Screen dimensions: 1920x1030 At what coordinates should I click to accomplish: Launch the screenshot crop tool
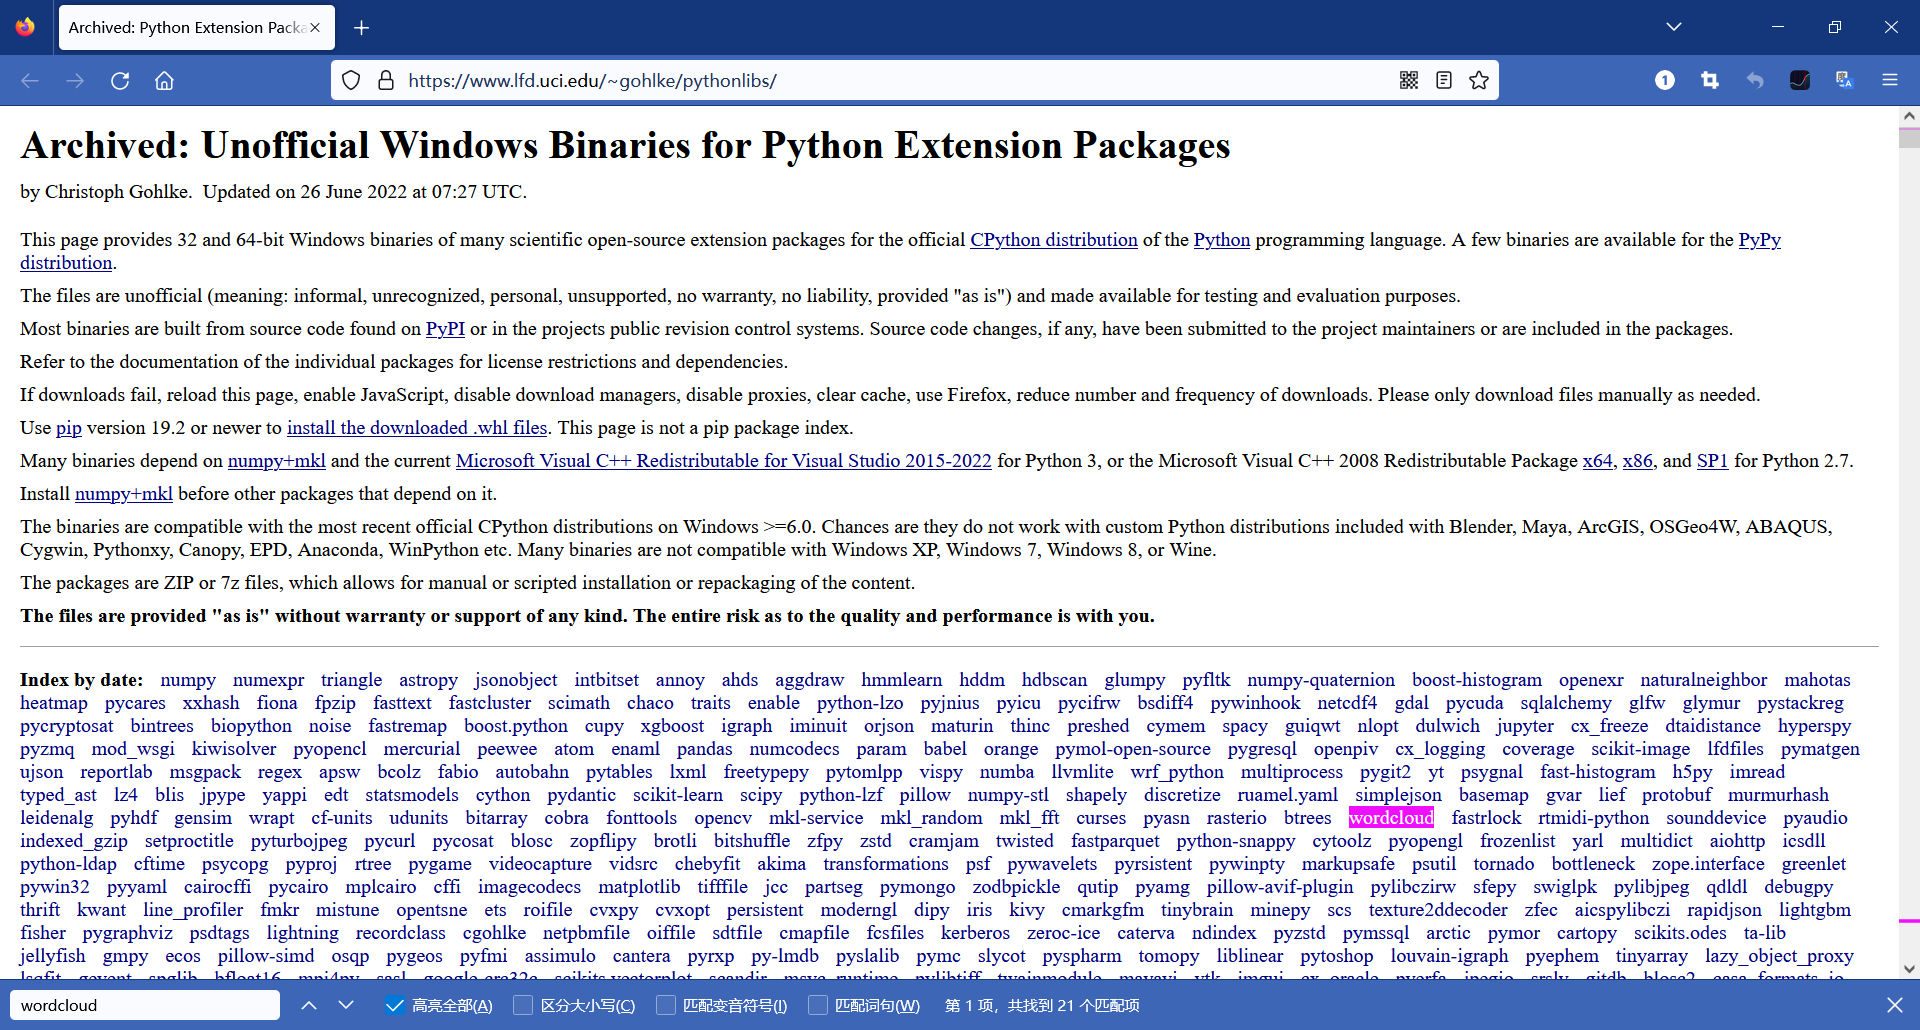click(x=1710, y=80)
